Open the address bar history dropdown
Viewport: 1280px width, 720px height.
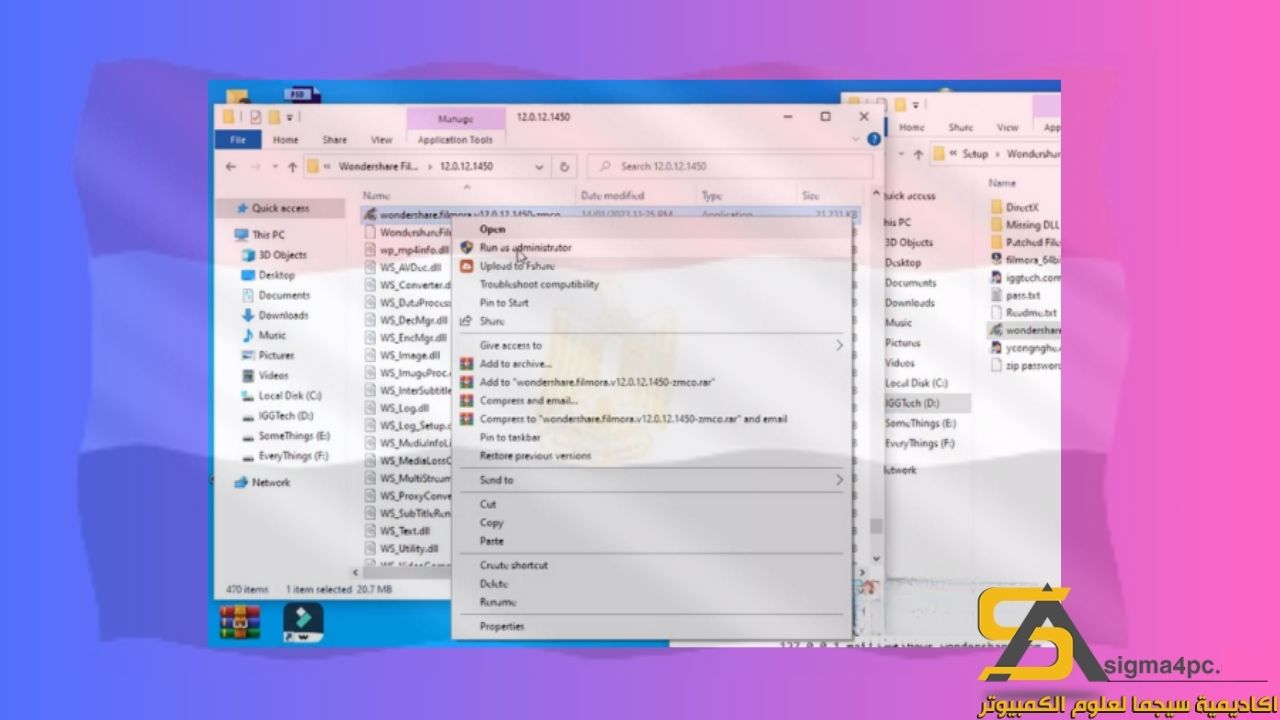click(540, 167)
